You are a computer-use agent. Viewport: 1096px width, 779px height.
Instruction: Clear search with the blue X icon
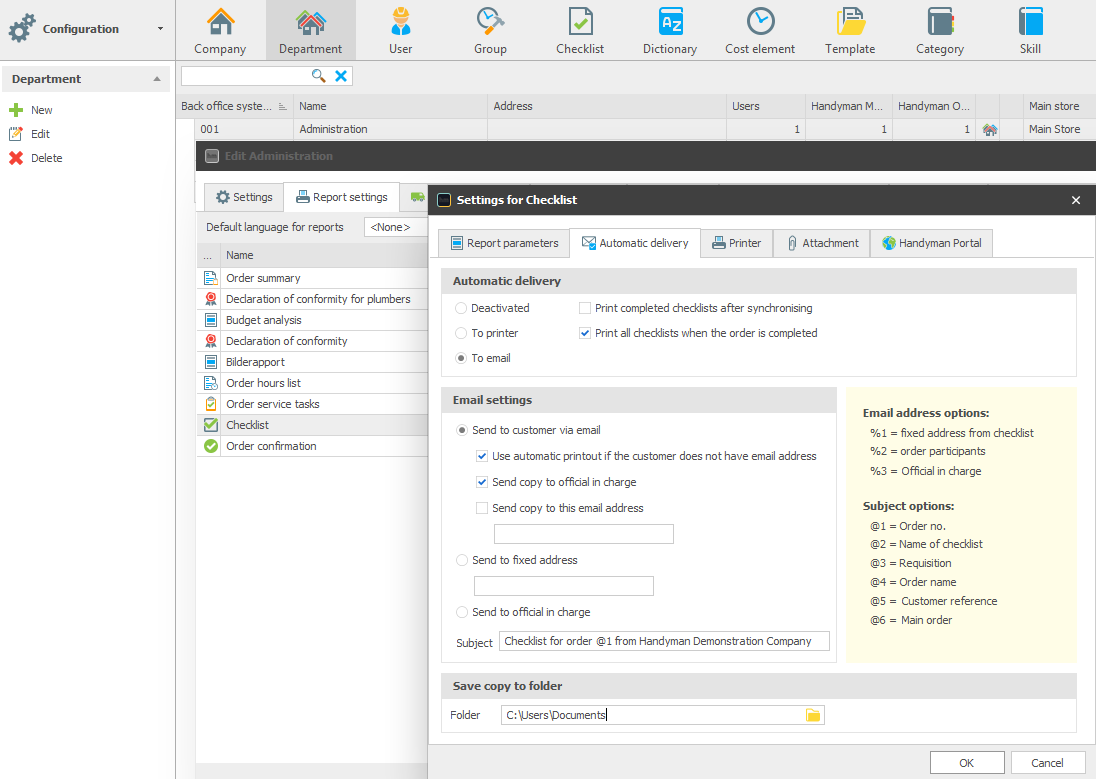click(341, 76)
